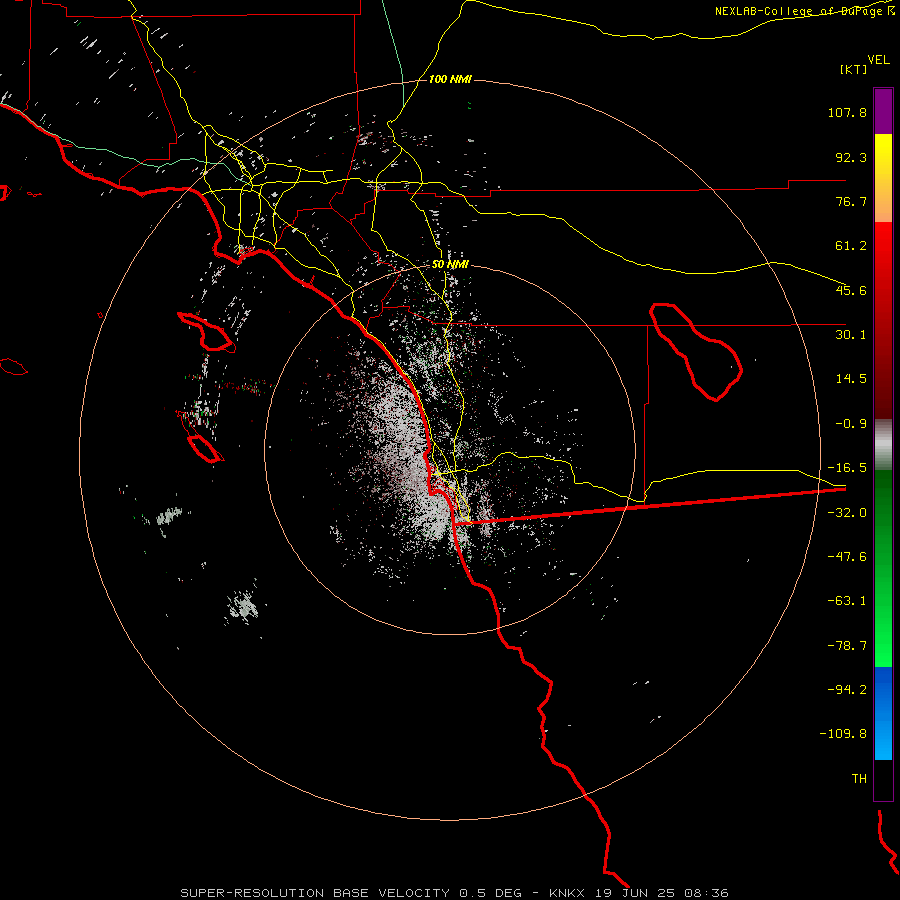This screenshot has width=900, height=900.
Task: Click the 14.5 legend value
Action: coord(851,379)
